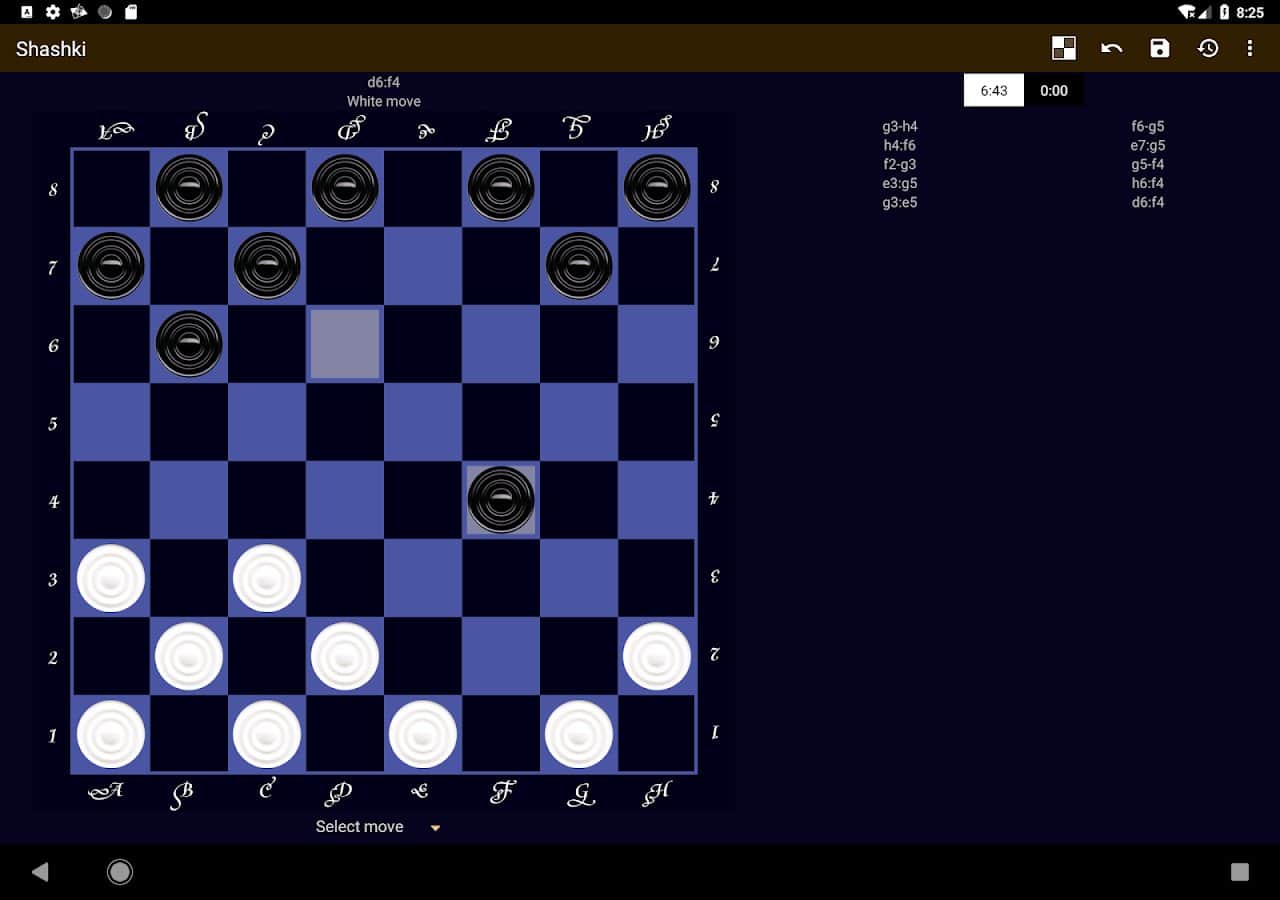Click the black player's 0:00 timer
This screenshot has height=900, width=1280.
[x=1053, y=91]
